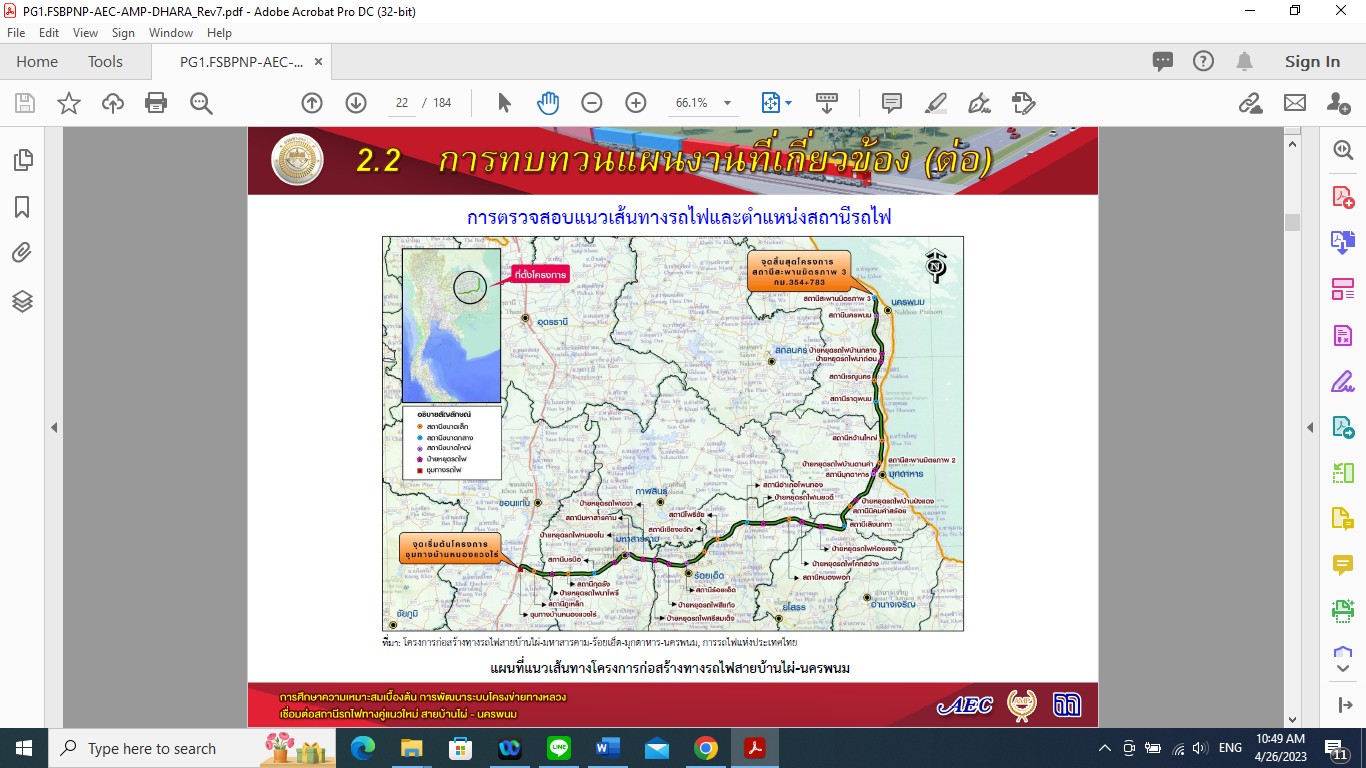Select the Hand pan tool
Screen dimensions: 1366x768
tap(547, 103)
